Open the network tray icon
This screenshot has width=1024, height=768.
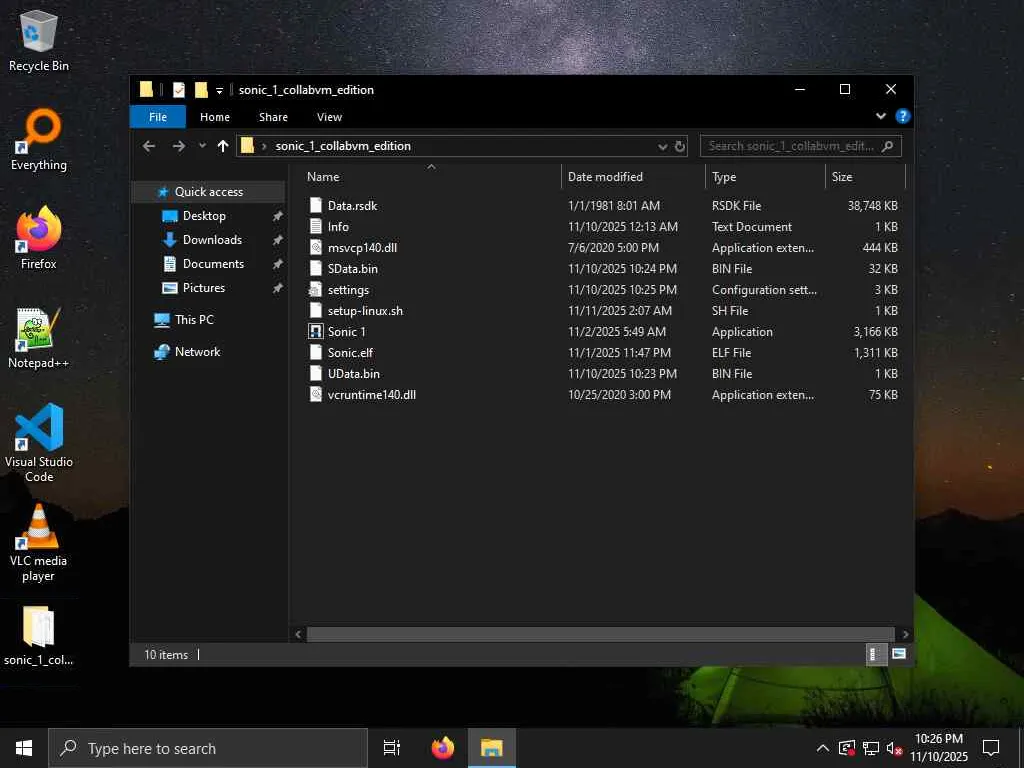tap(871, 748)
